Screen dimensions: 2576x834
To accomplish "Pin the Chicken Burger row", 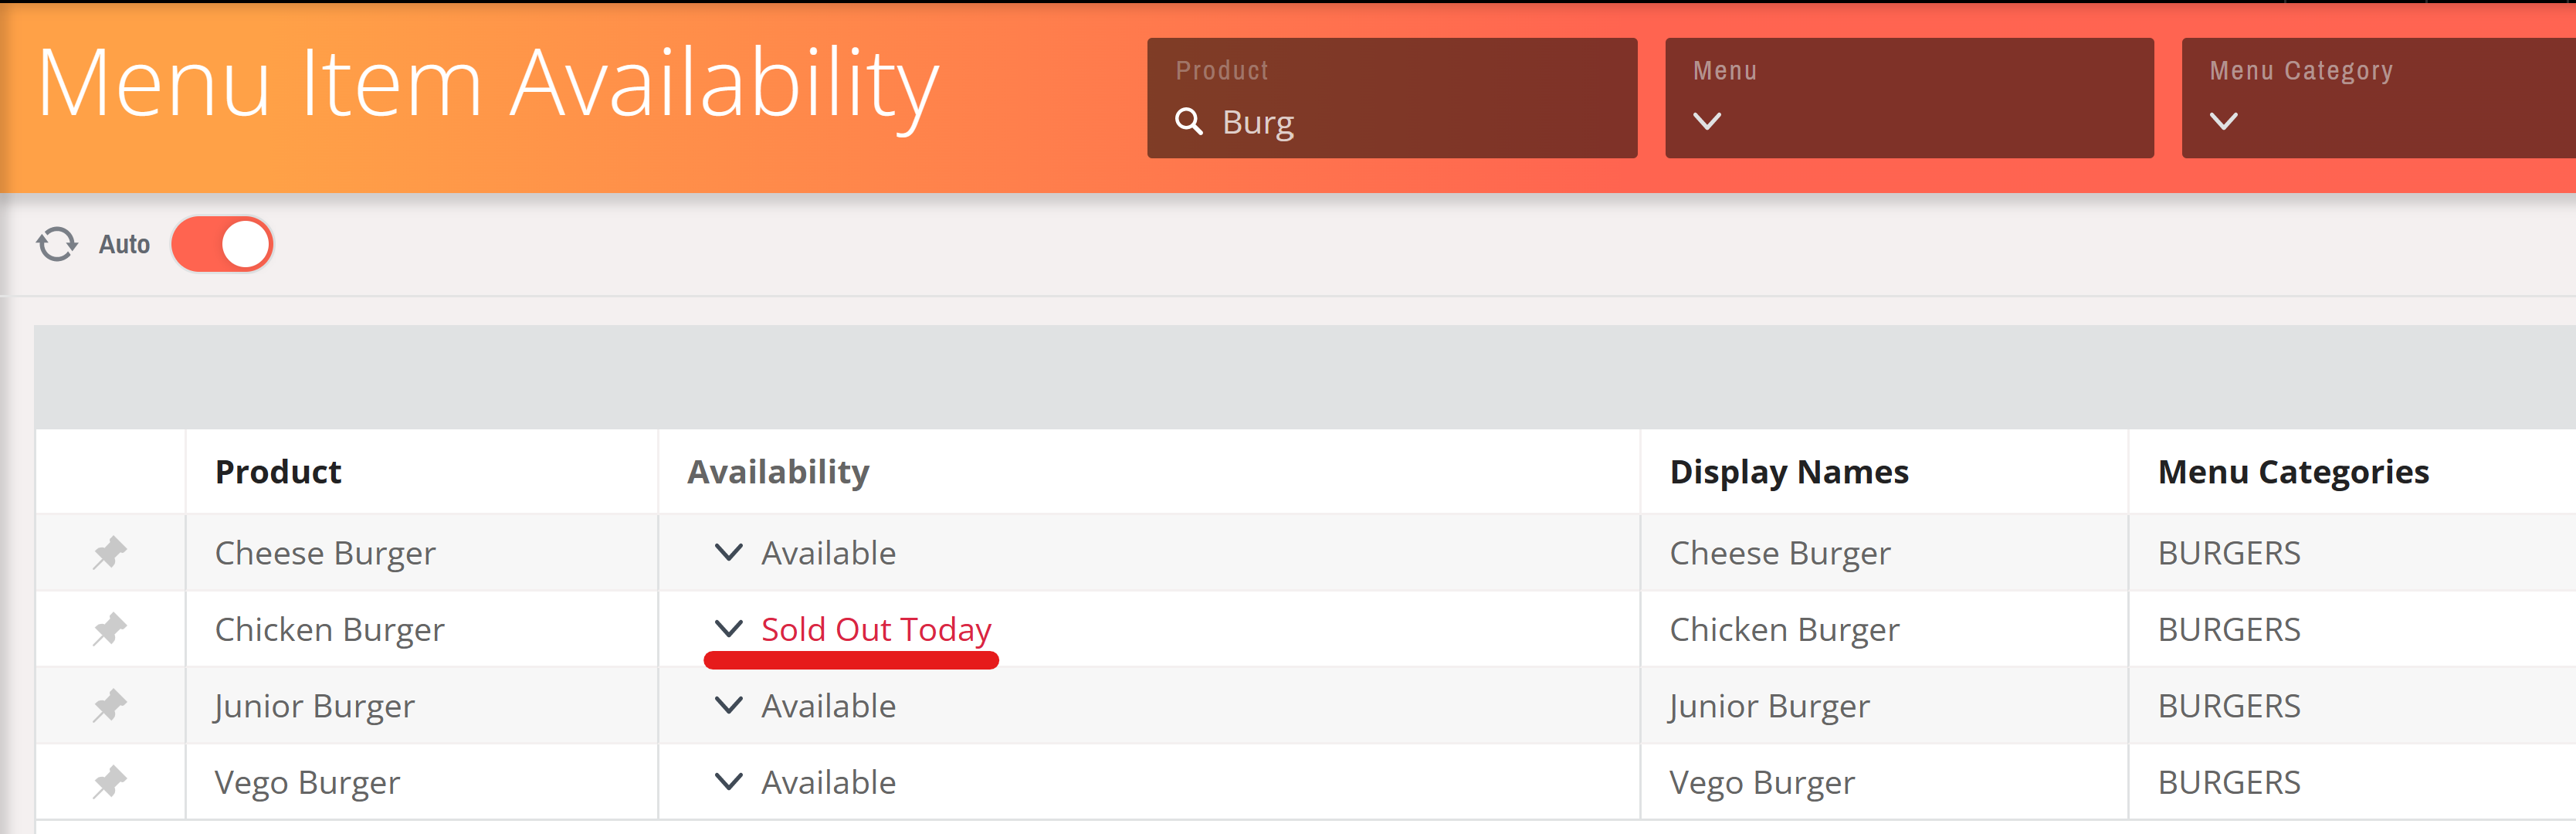I will point(110,629).
